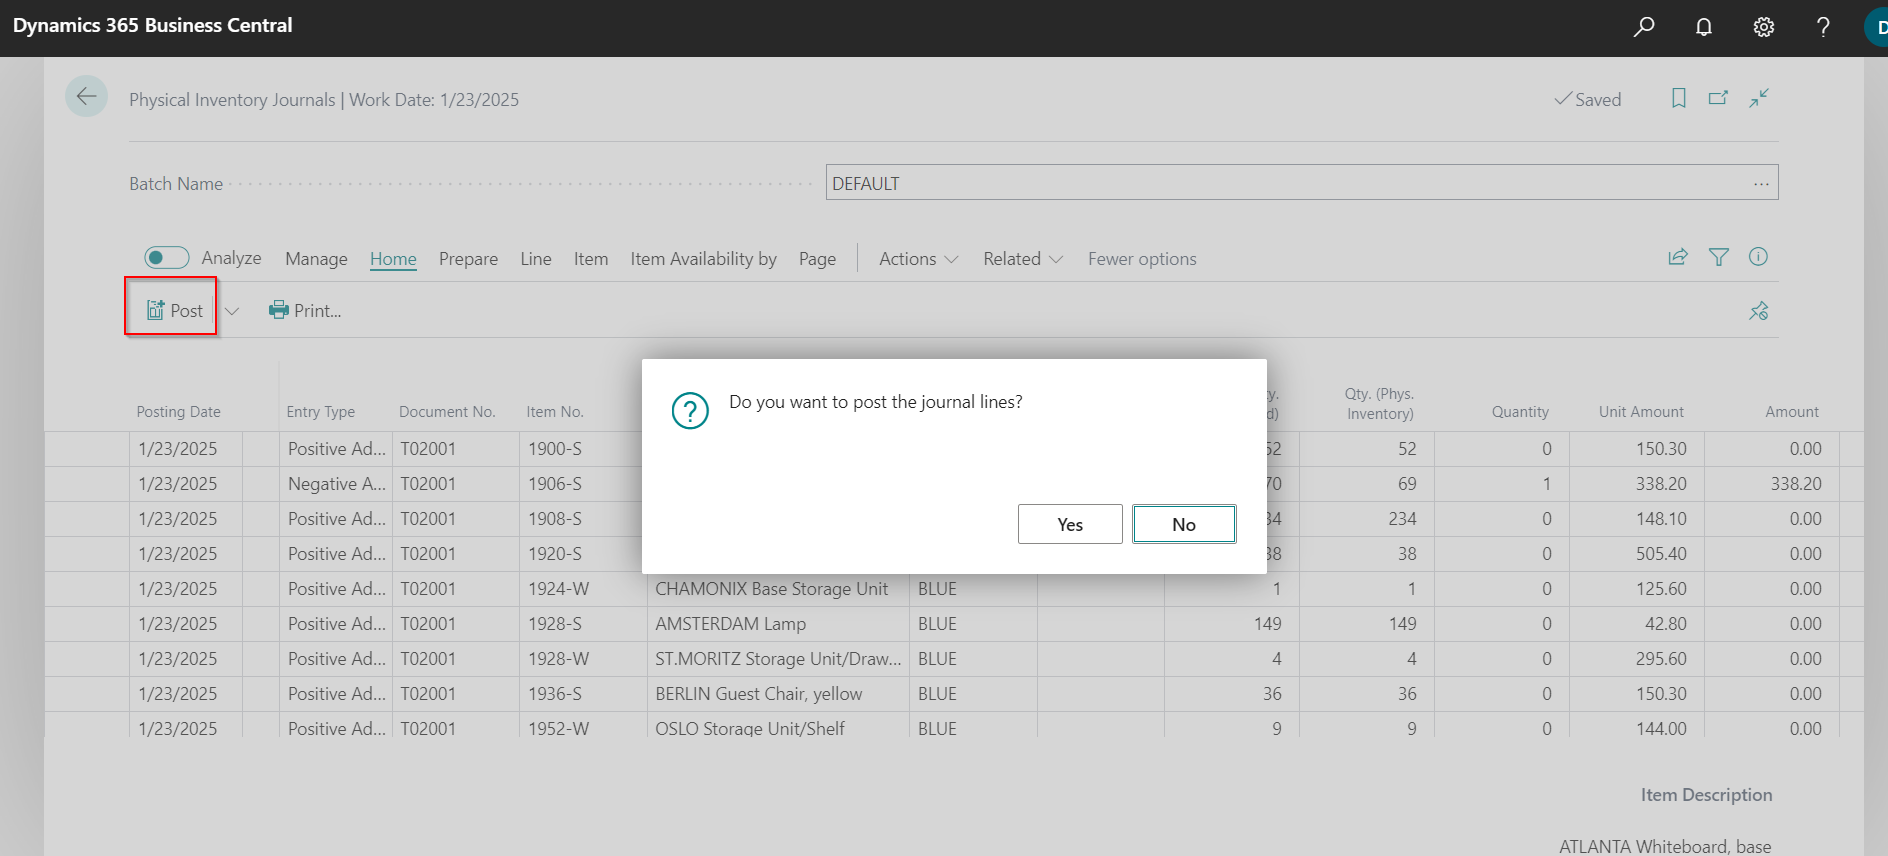Expand the Post dropdown arrow
The height and width of the screenshot is (856, 1888).
click(x=232, y=311)
